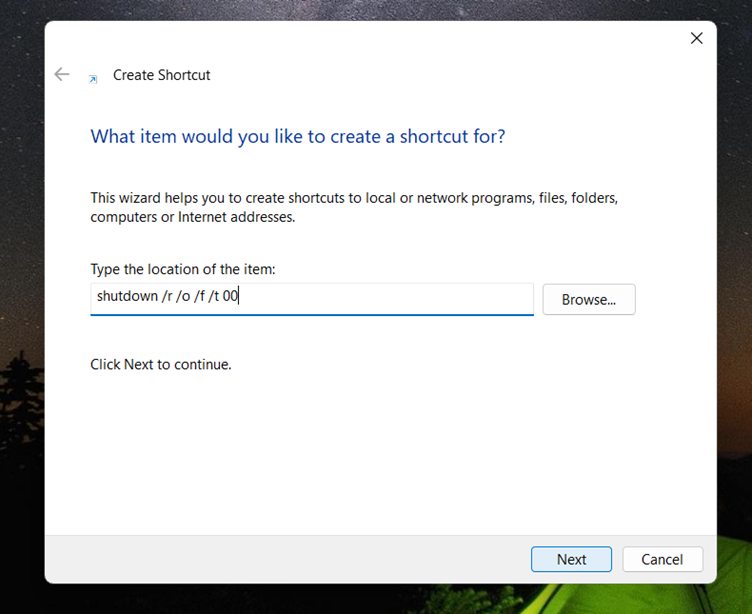The height and width of the screenshot is (614, 752).
Task: Cancel the Create Shortcut wizard
Action: point(662,559)
